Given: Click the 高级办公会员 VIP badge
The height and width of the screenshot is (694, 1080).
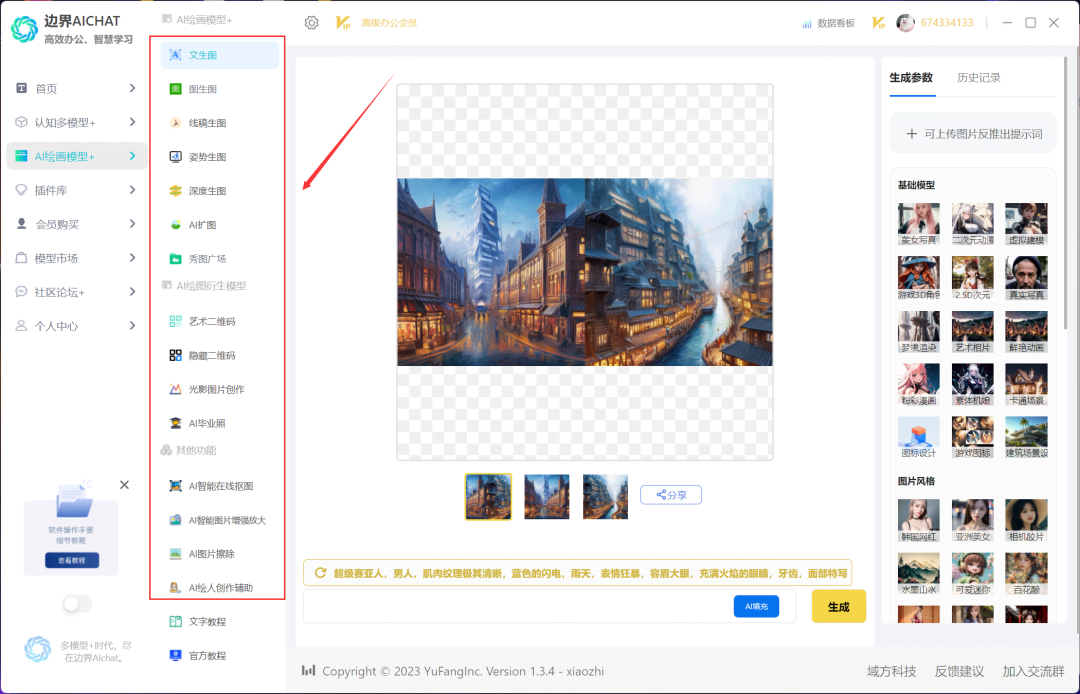Looking at the screenshot, I should pos(376,23).
